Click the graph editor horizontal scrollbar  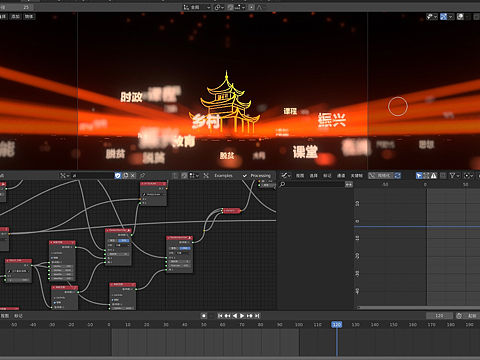click(x=418, y=307)
